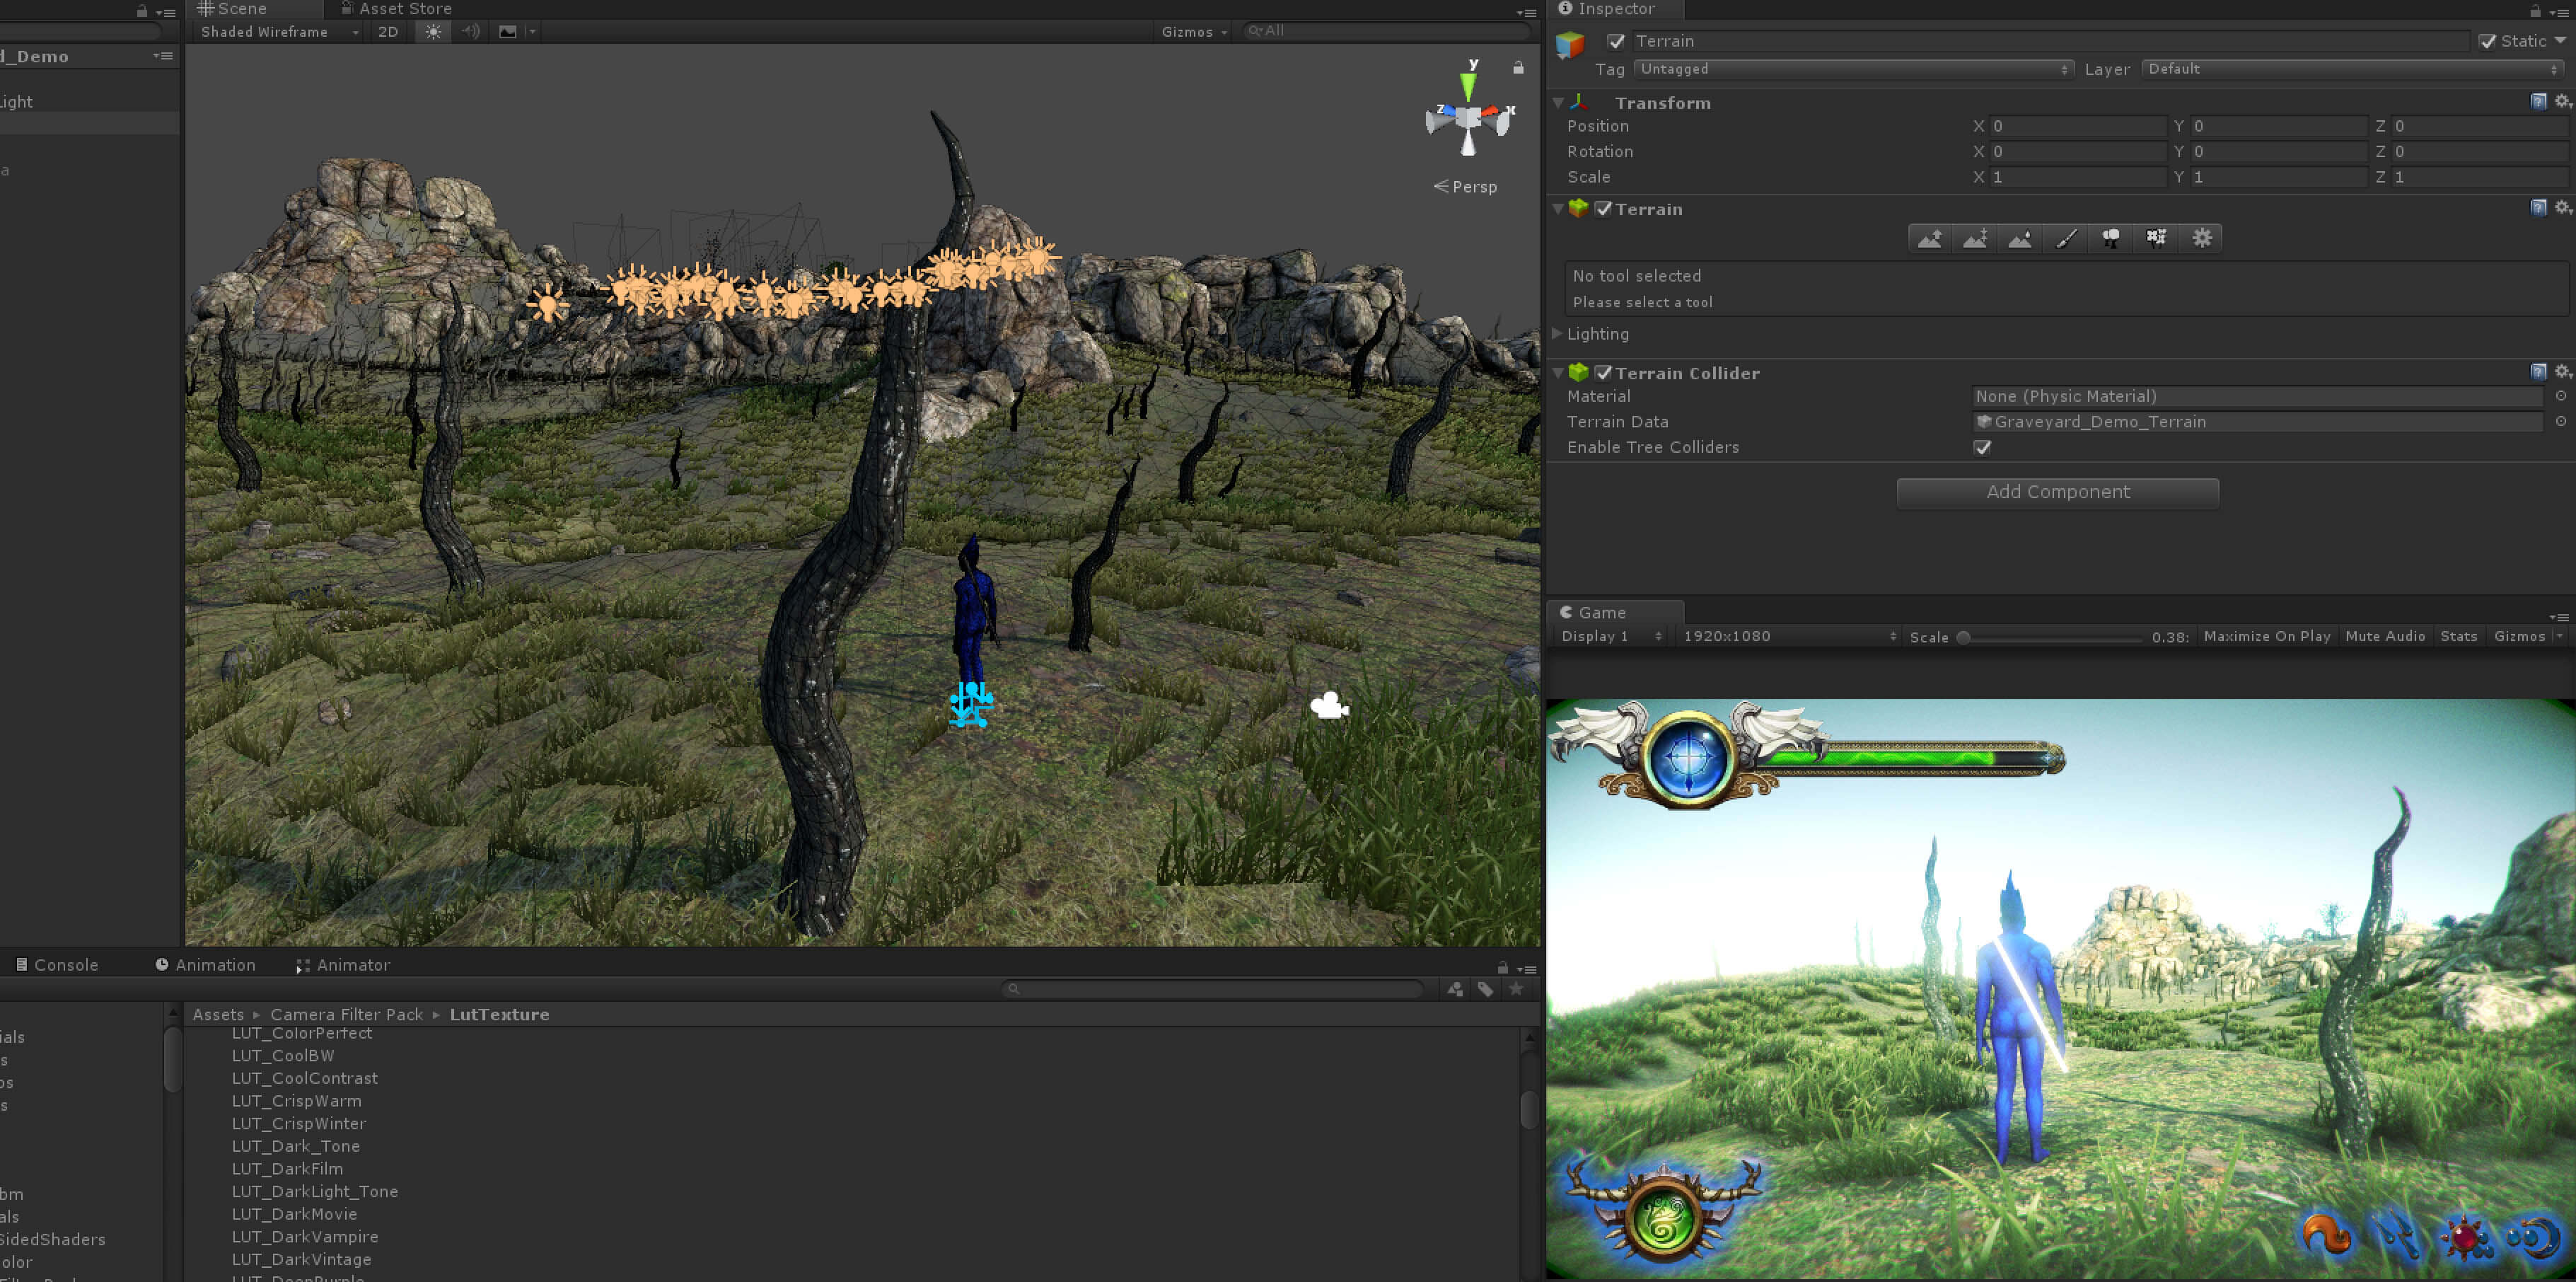Select the Paint Texture brush tool
Viewport: 2576px width, 1282px height.
tap(2066, 238)
